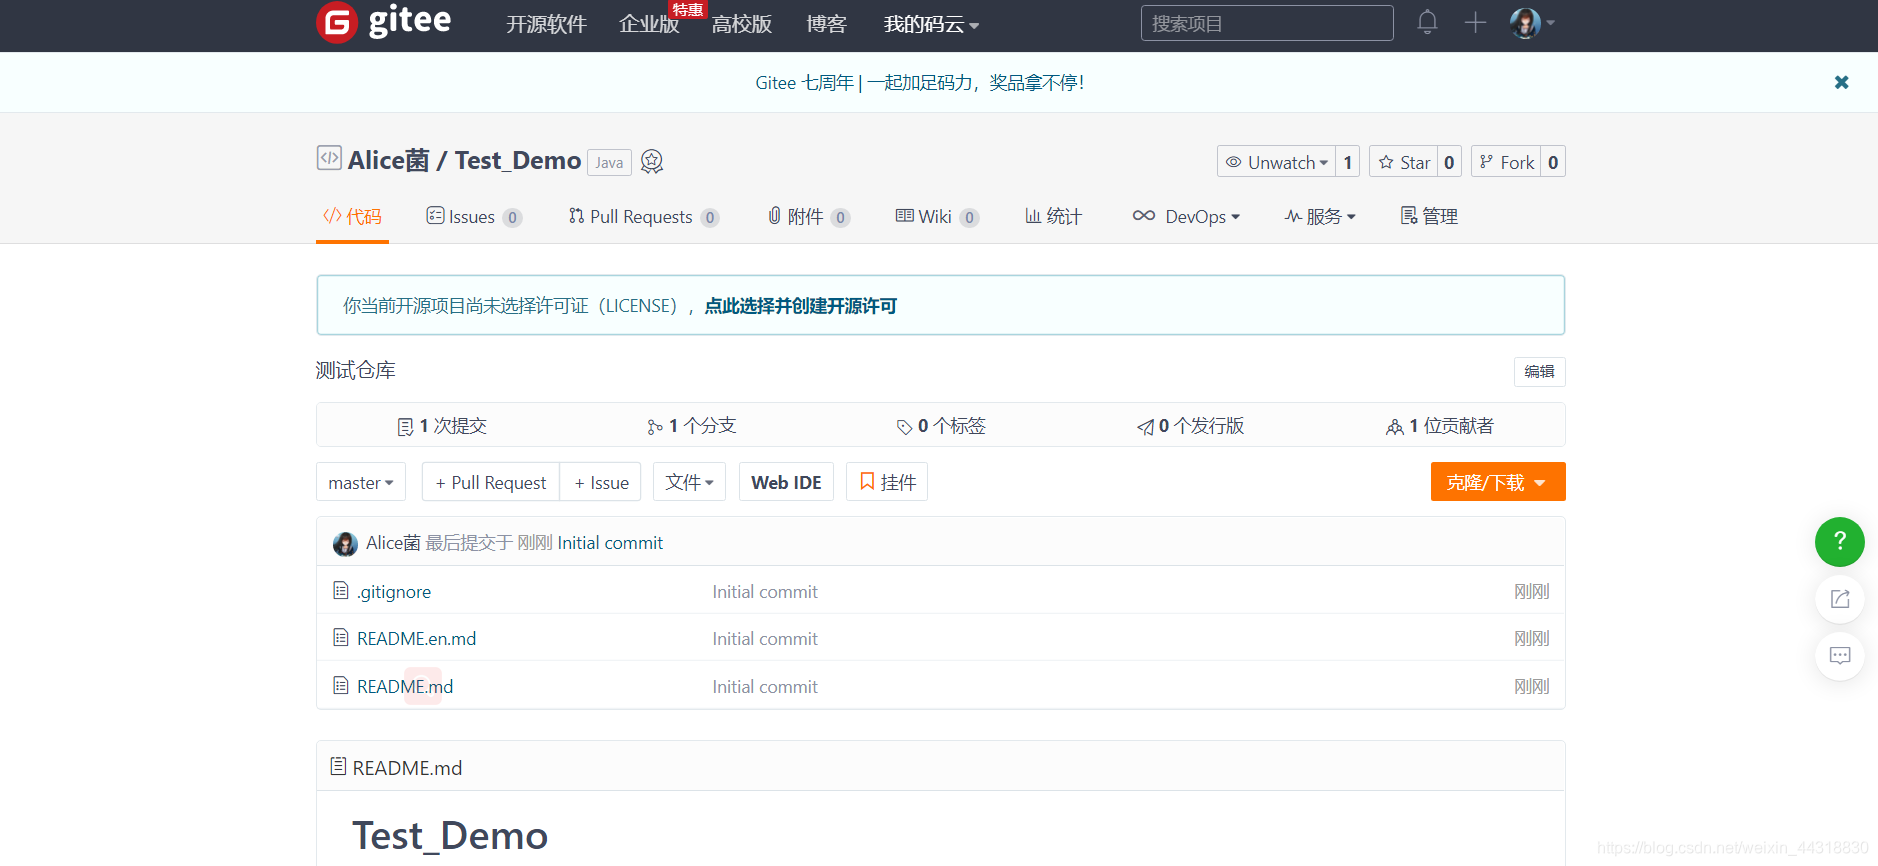Focus the 搜索项目 search field
Screen dimensions: 1878x866
[x=1267, y=23]
